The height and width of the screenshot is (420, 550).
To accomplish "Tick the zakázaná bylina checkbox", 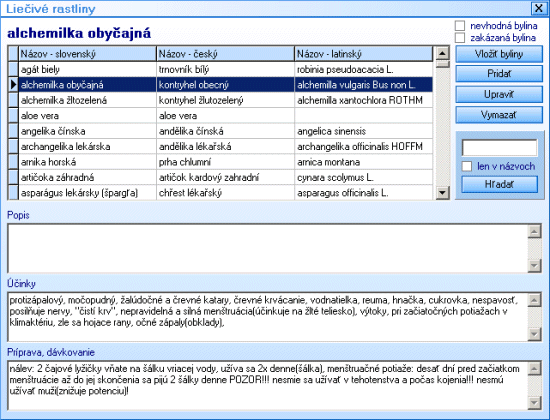I will pyautogui.click(x=460, y=38).
